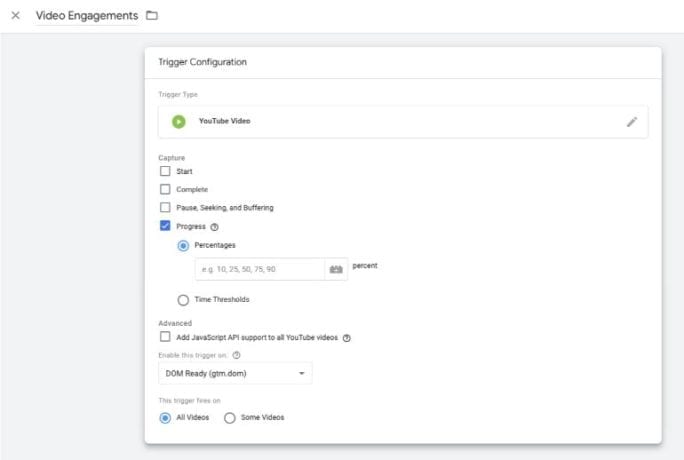Open the help icon next to Progress
The height and width of the screenshot is (460, 684).
(x=214, y=227)
